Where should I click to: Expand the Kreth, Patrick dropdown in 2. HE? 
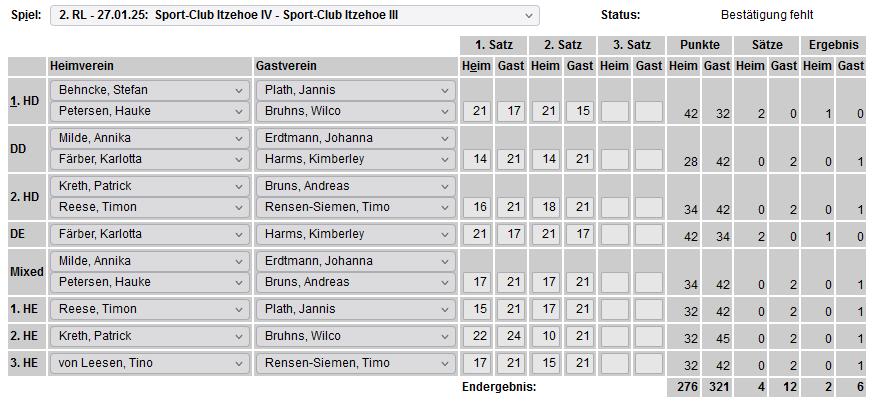point(149,336)
